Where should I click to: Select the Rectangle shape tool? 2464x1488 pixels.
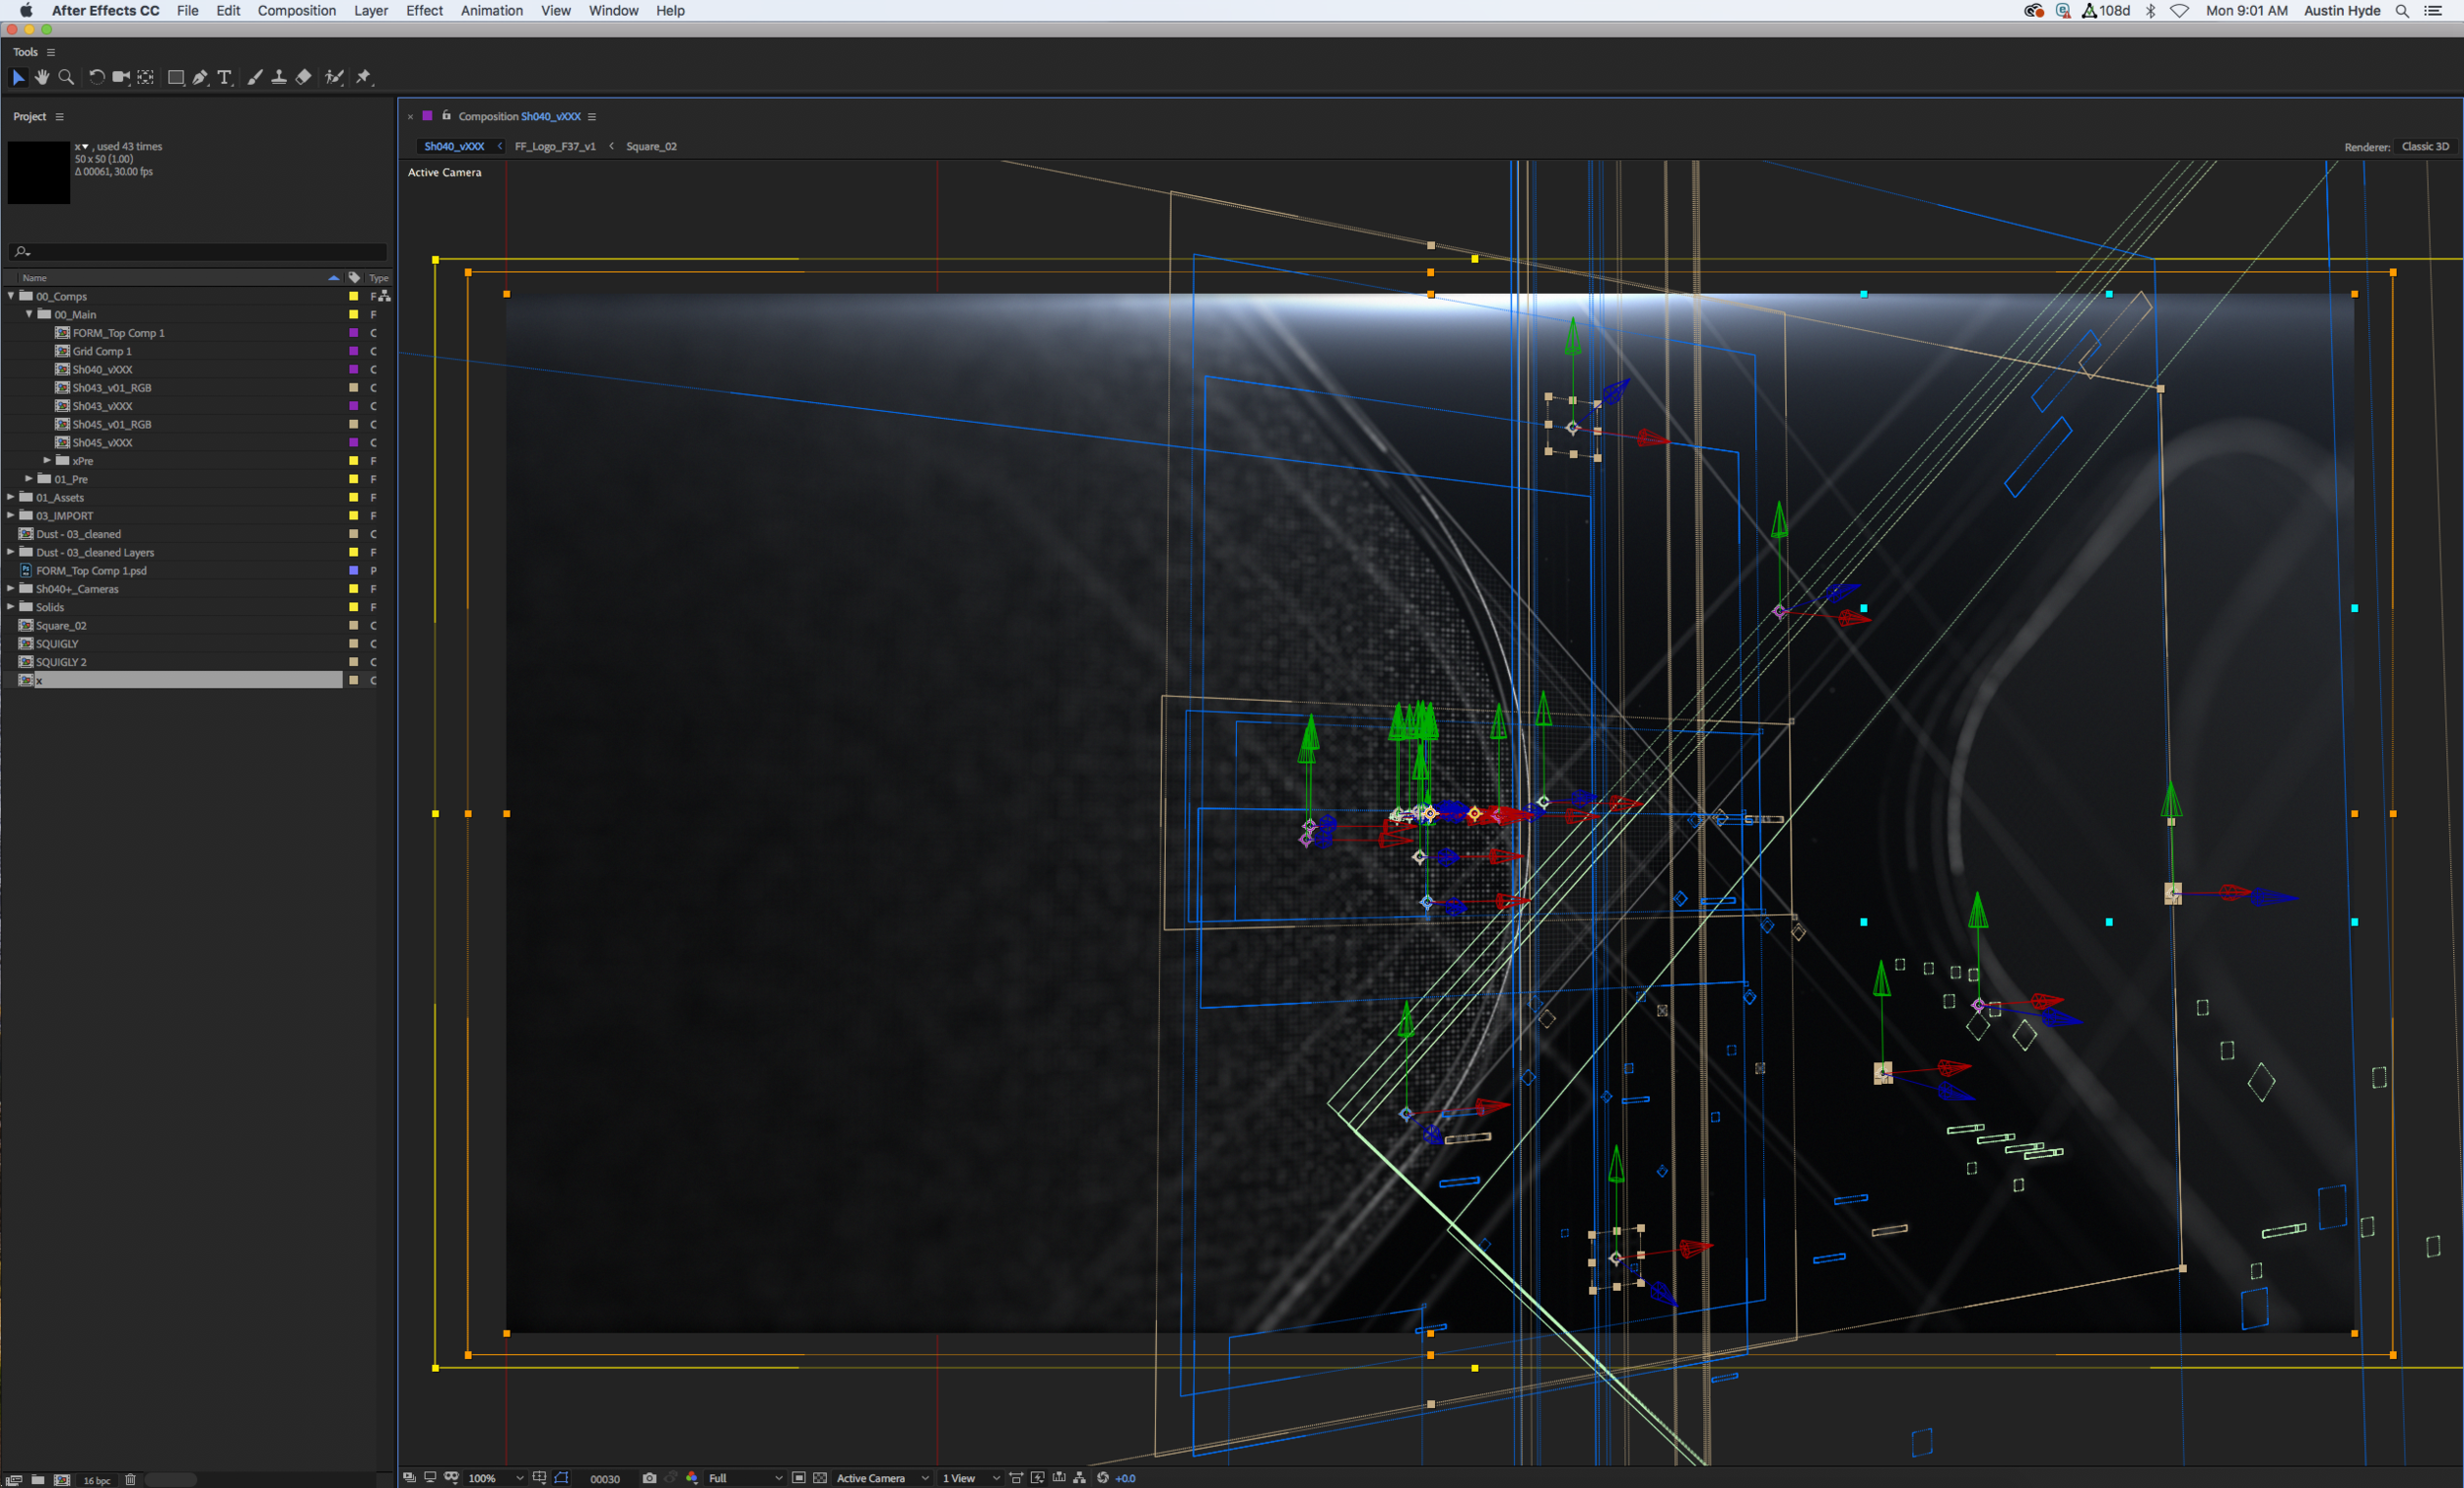coord(176,77)
